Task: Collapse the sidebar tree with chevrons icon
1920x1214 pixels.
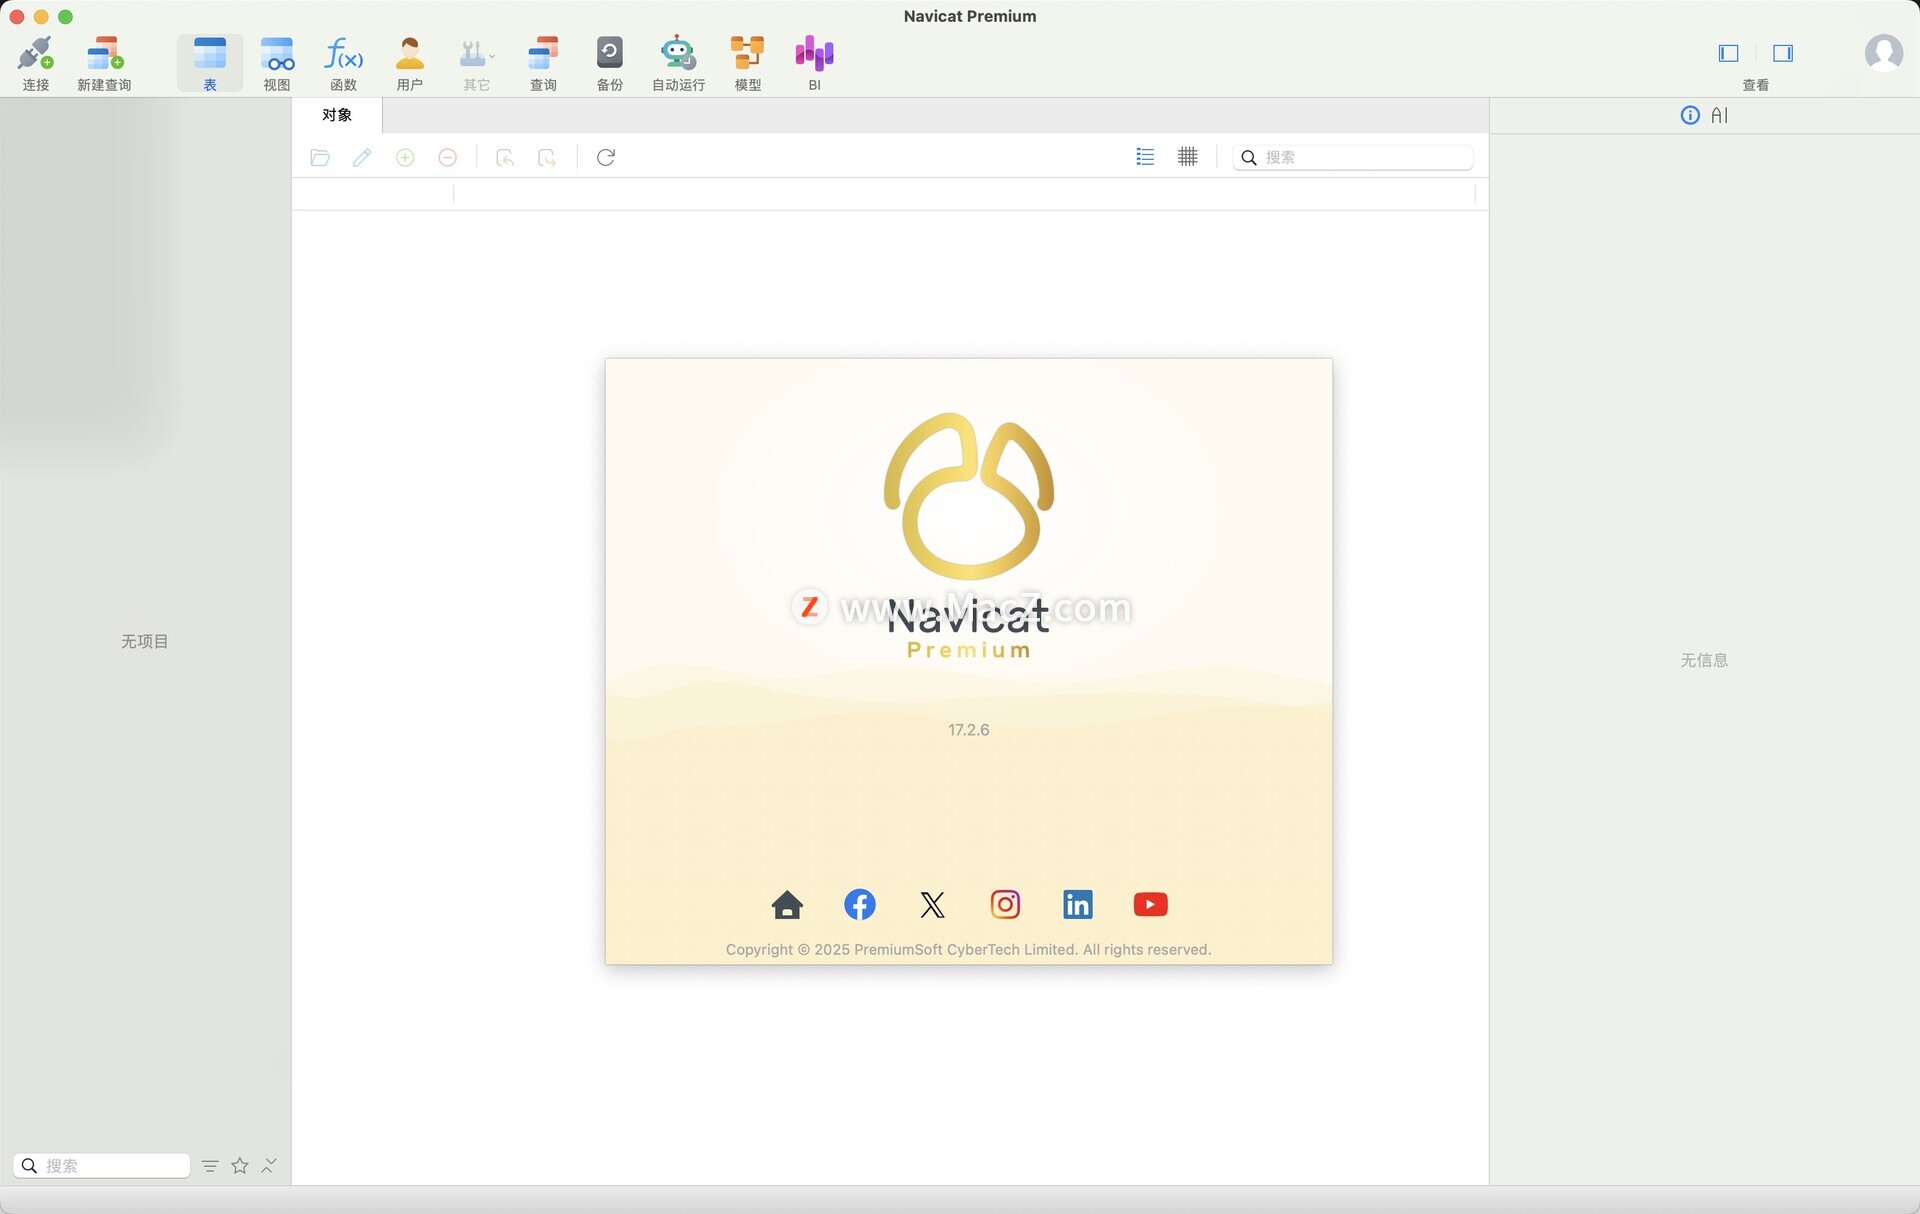Action: click(269, 1166)
